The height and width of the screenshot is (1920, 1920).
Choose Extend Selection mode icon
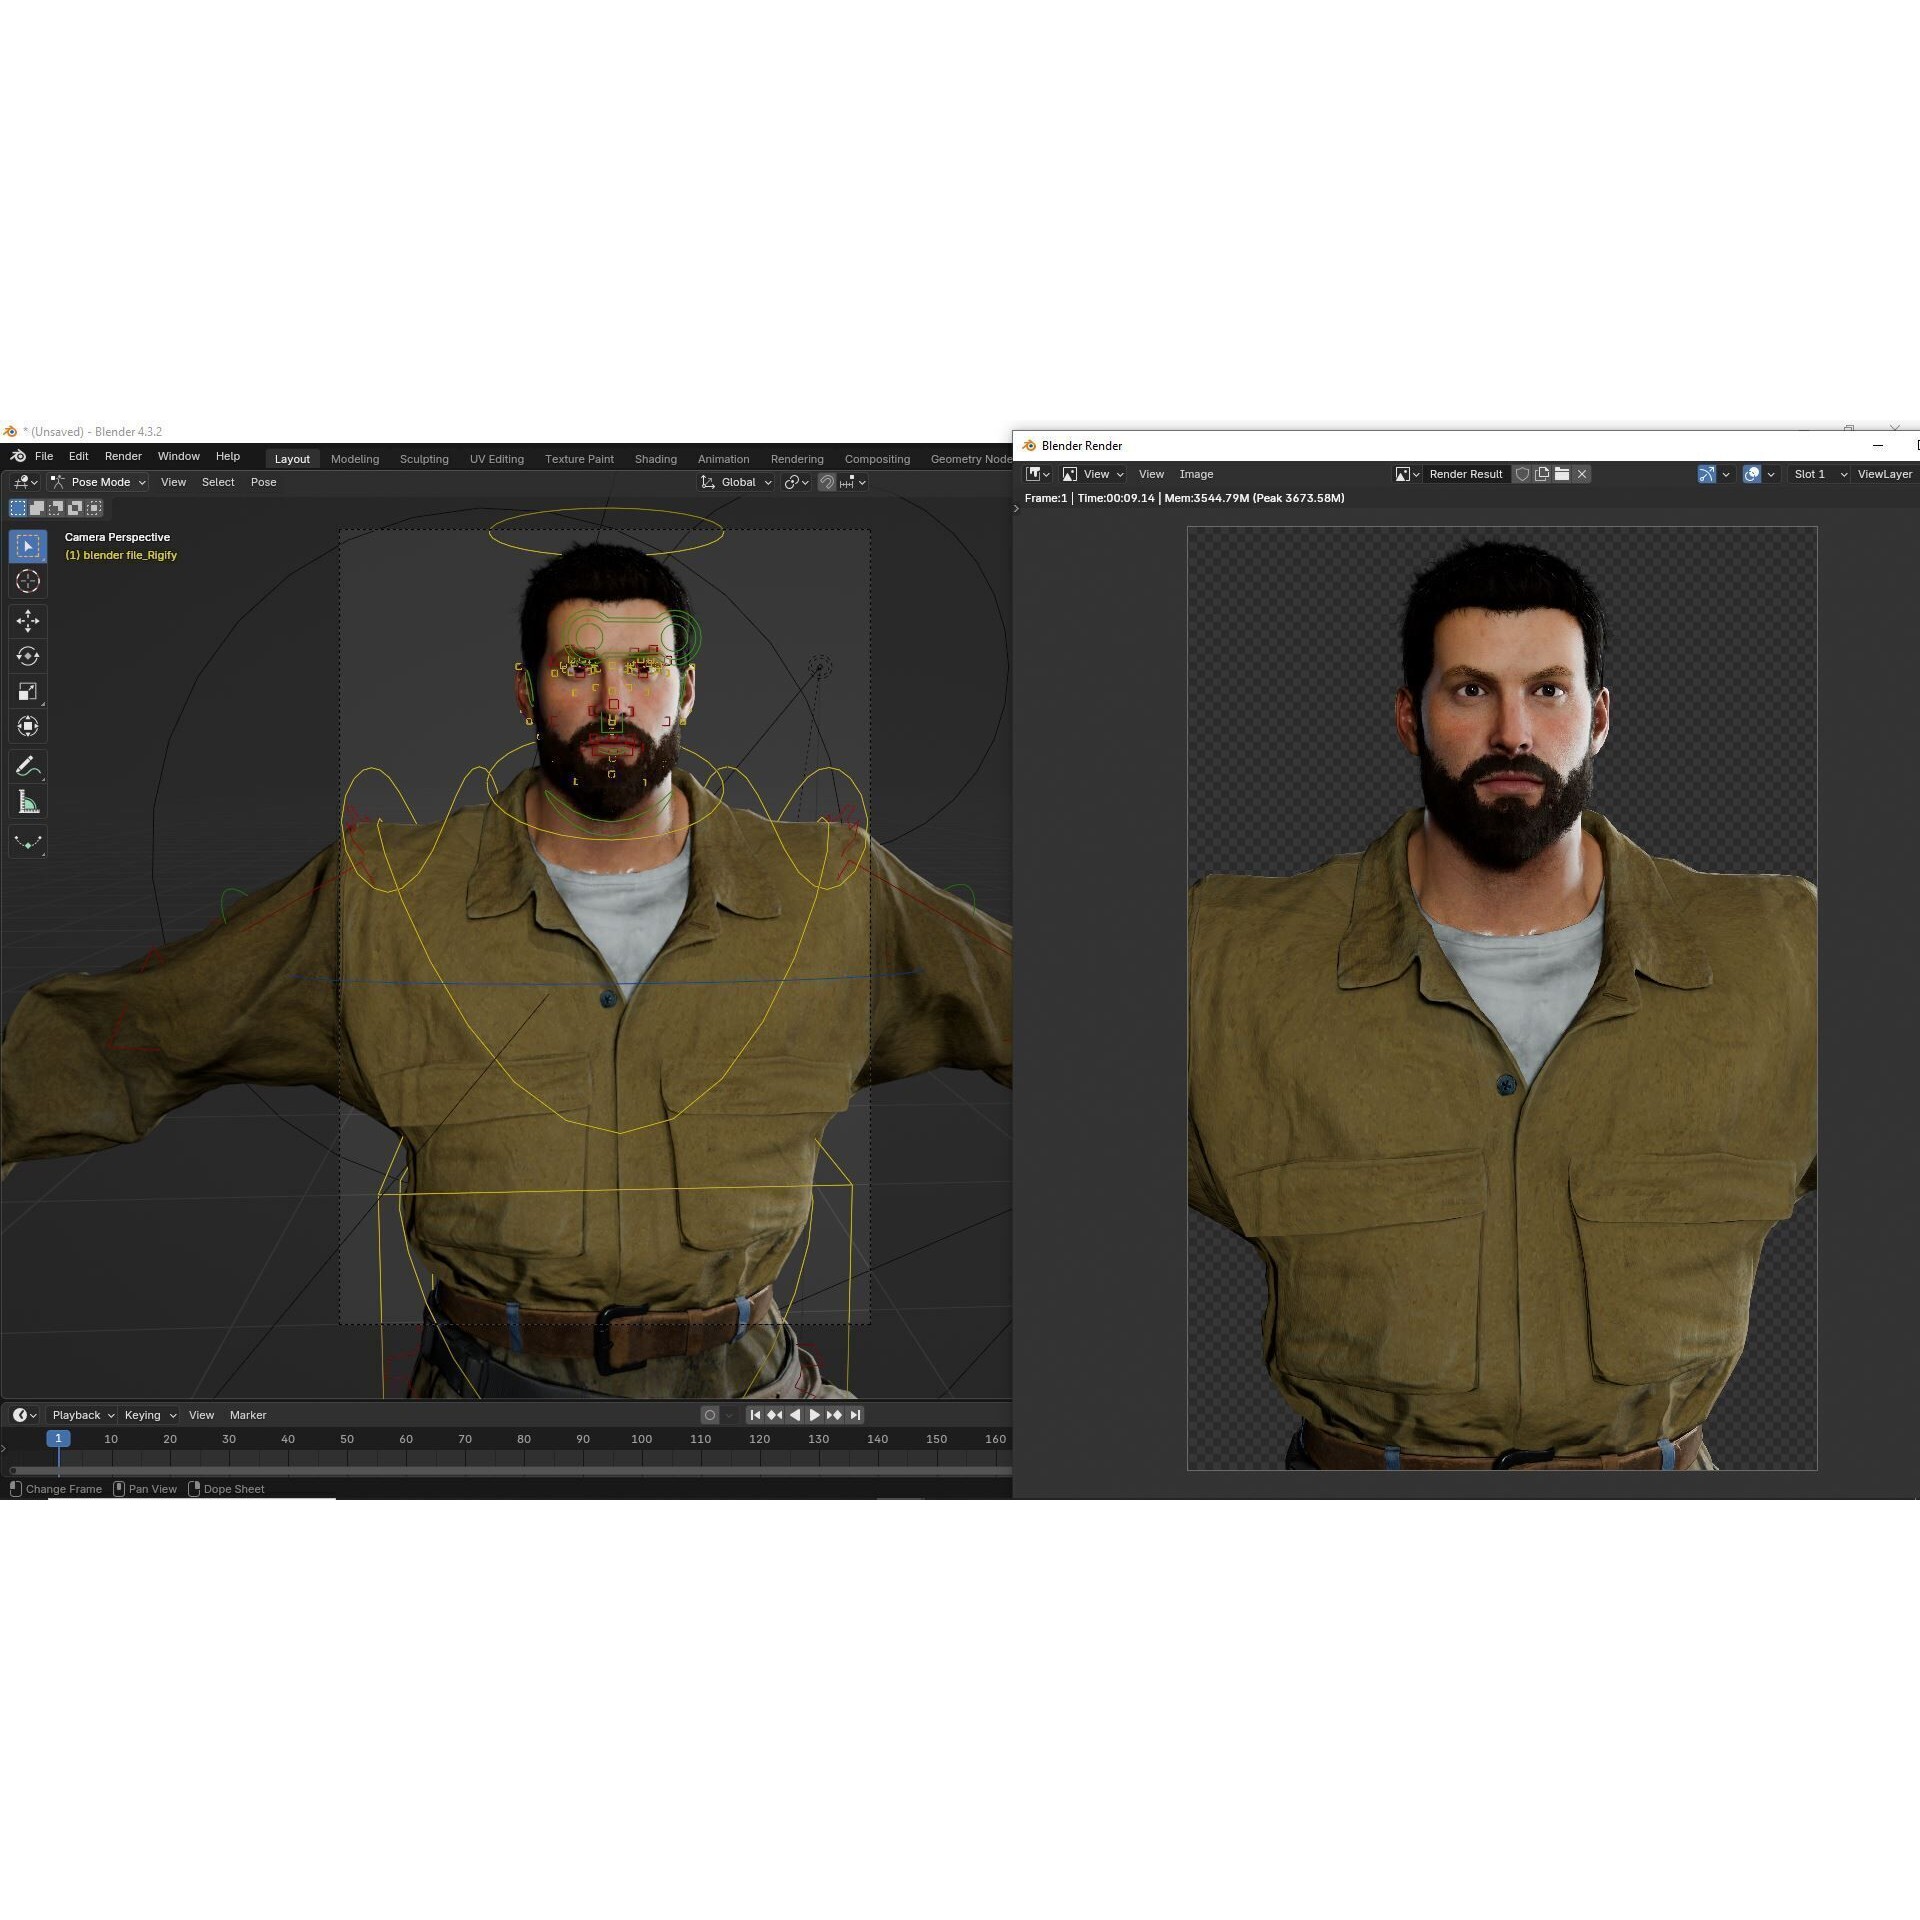click(37, 508)
